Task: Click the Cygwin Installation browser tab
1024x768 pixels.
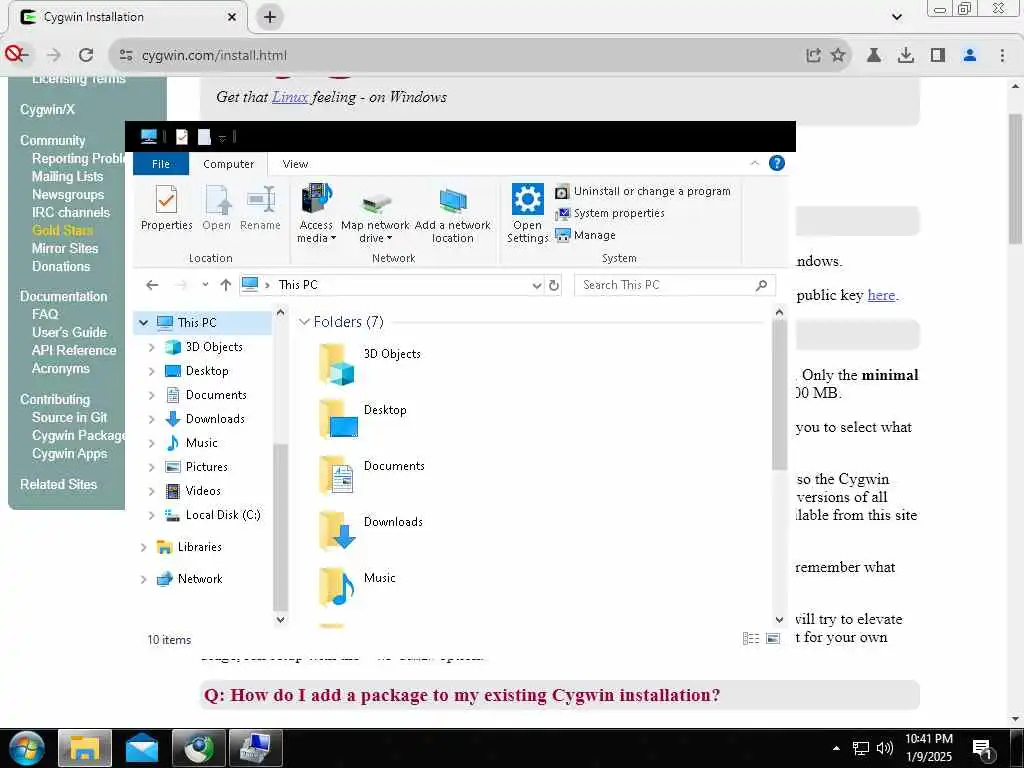Action: (x=128, y=17)
